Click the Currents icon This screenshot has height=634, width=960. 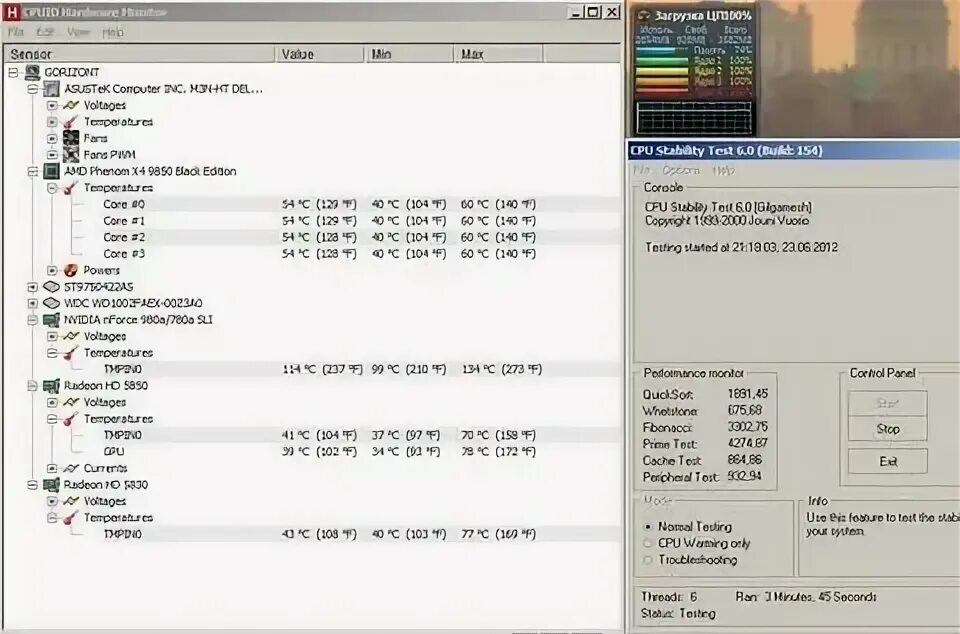point(71,468)
